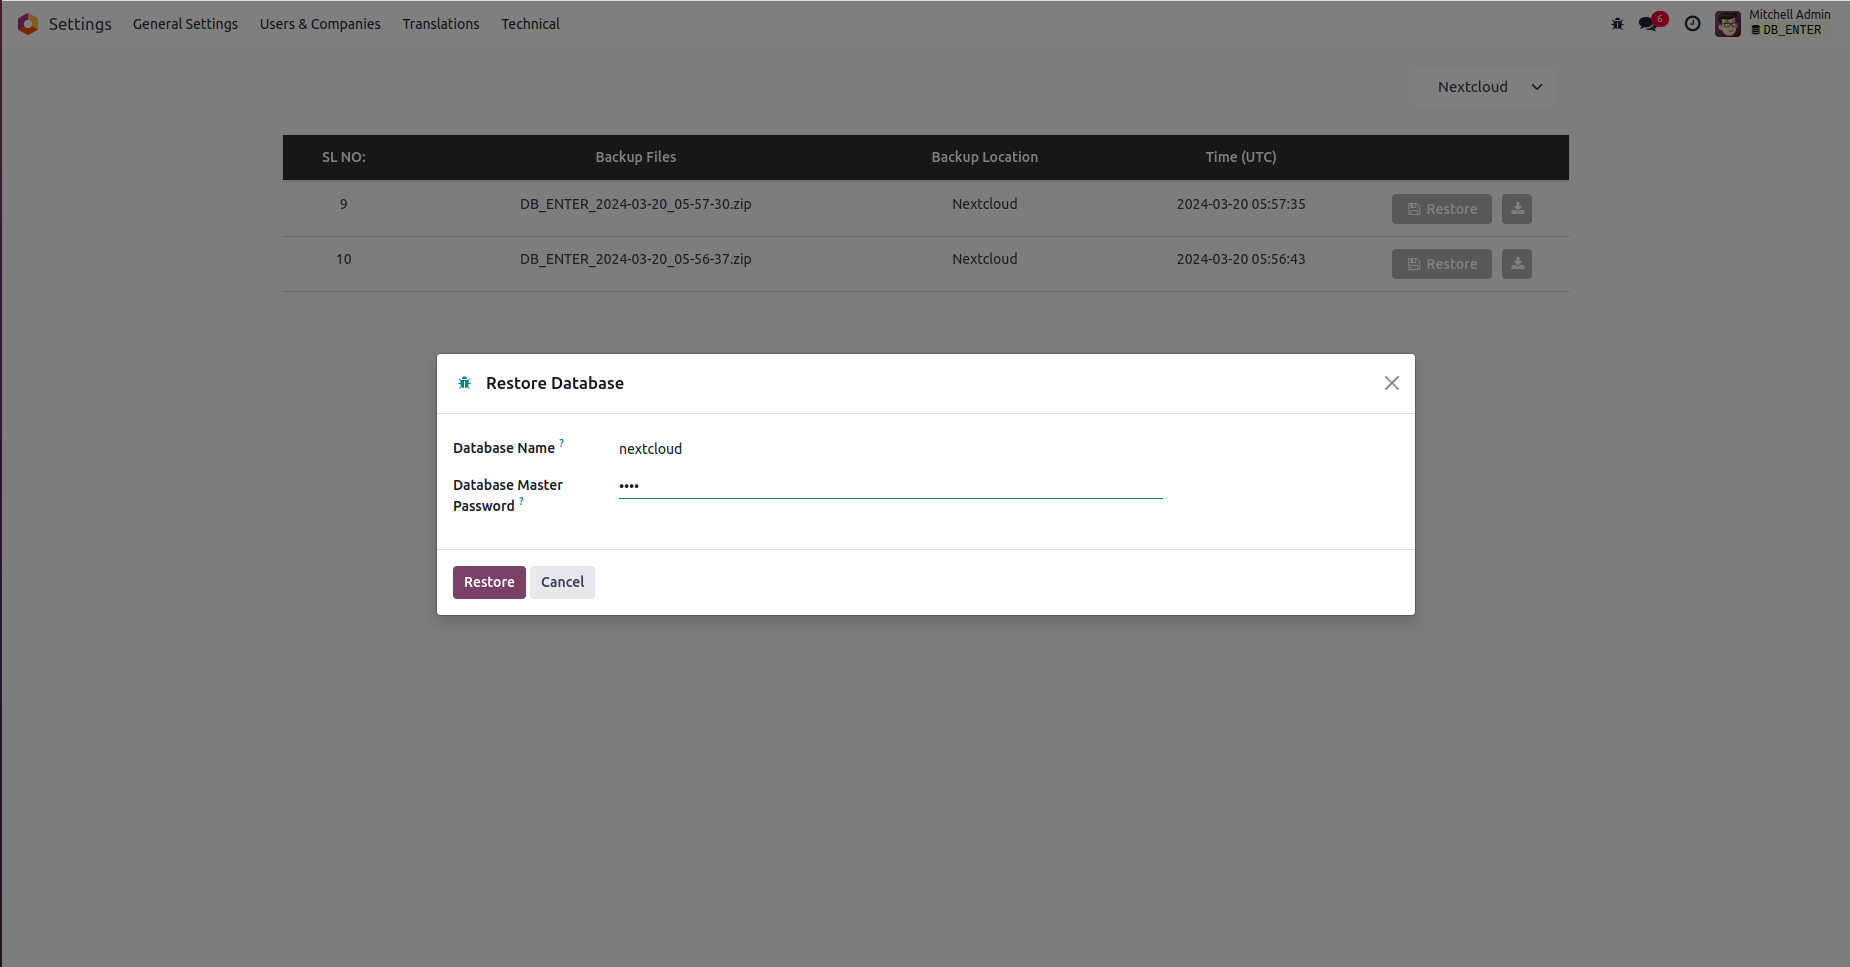Open the General Settings menu

[185, 24]
